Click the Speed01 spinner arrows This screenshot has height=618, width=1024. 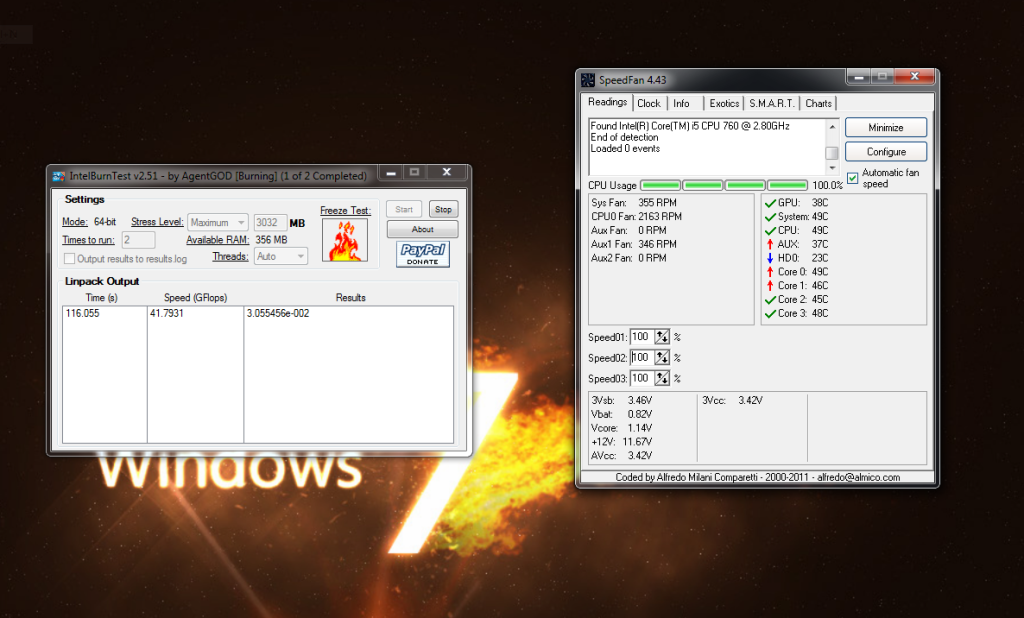[x=662, y=337]
